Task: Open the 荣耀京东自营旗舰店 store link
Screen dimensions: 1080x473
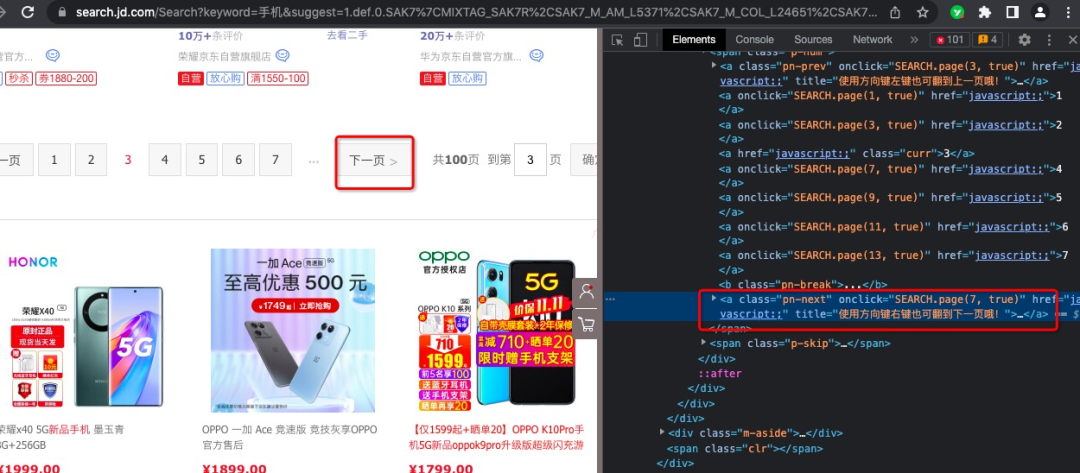Action: 224,56
